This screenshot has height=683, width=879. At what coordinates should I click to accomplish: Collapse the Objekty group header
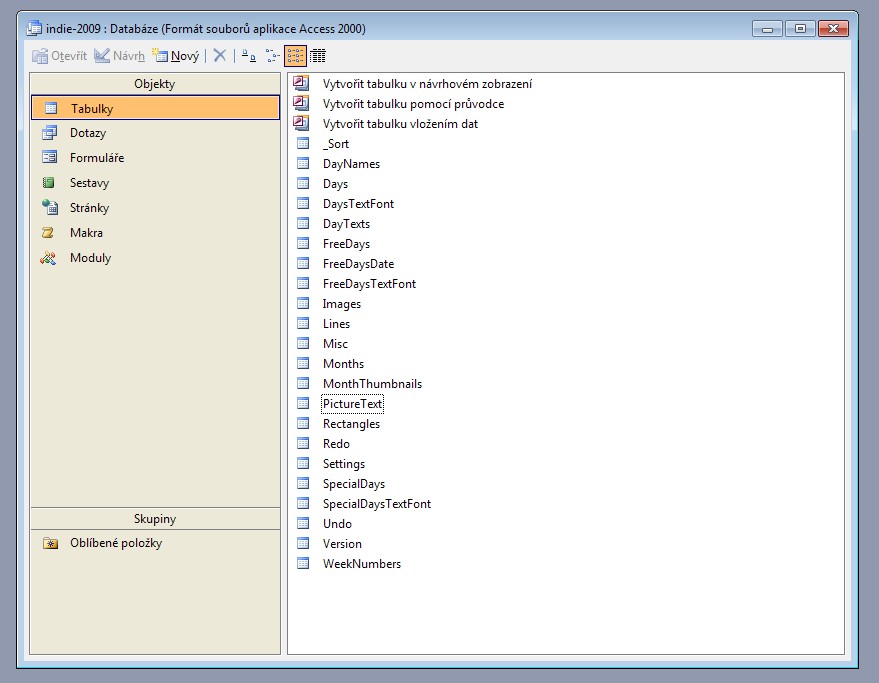(155, 84)
